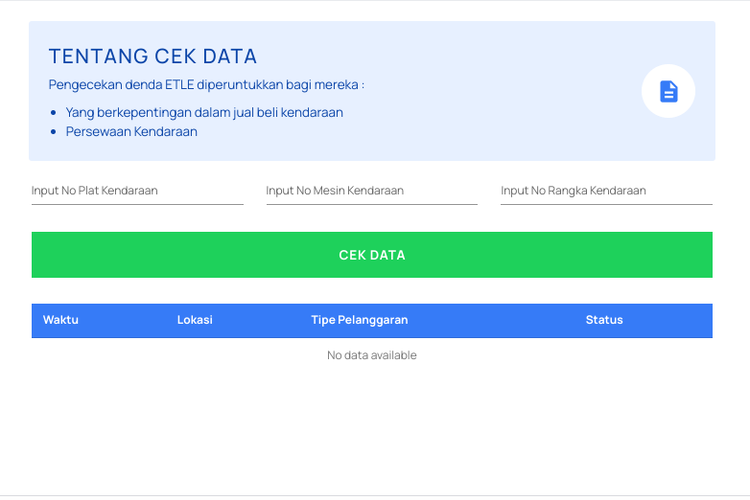The width and height of the screenshot is (750, 500).
Task: Click the No Plat Kendaraan input field
Action: point(137,191)
